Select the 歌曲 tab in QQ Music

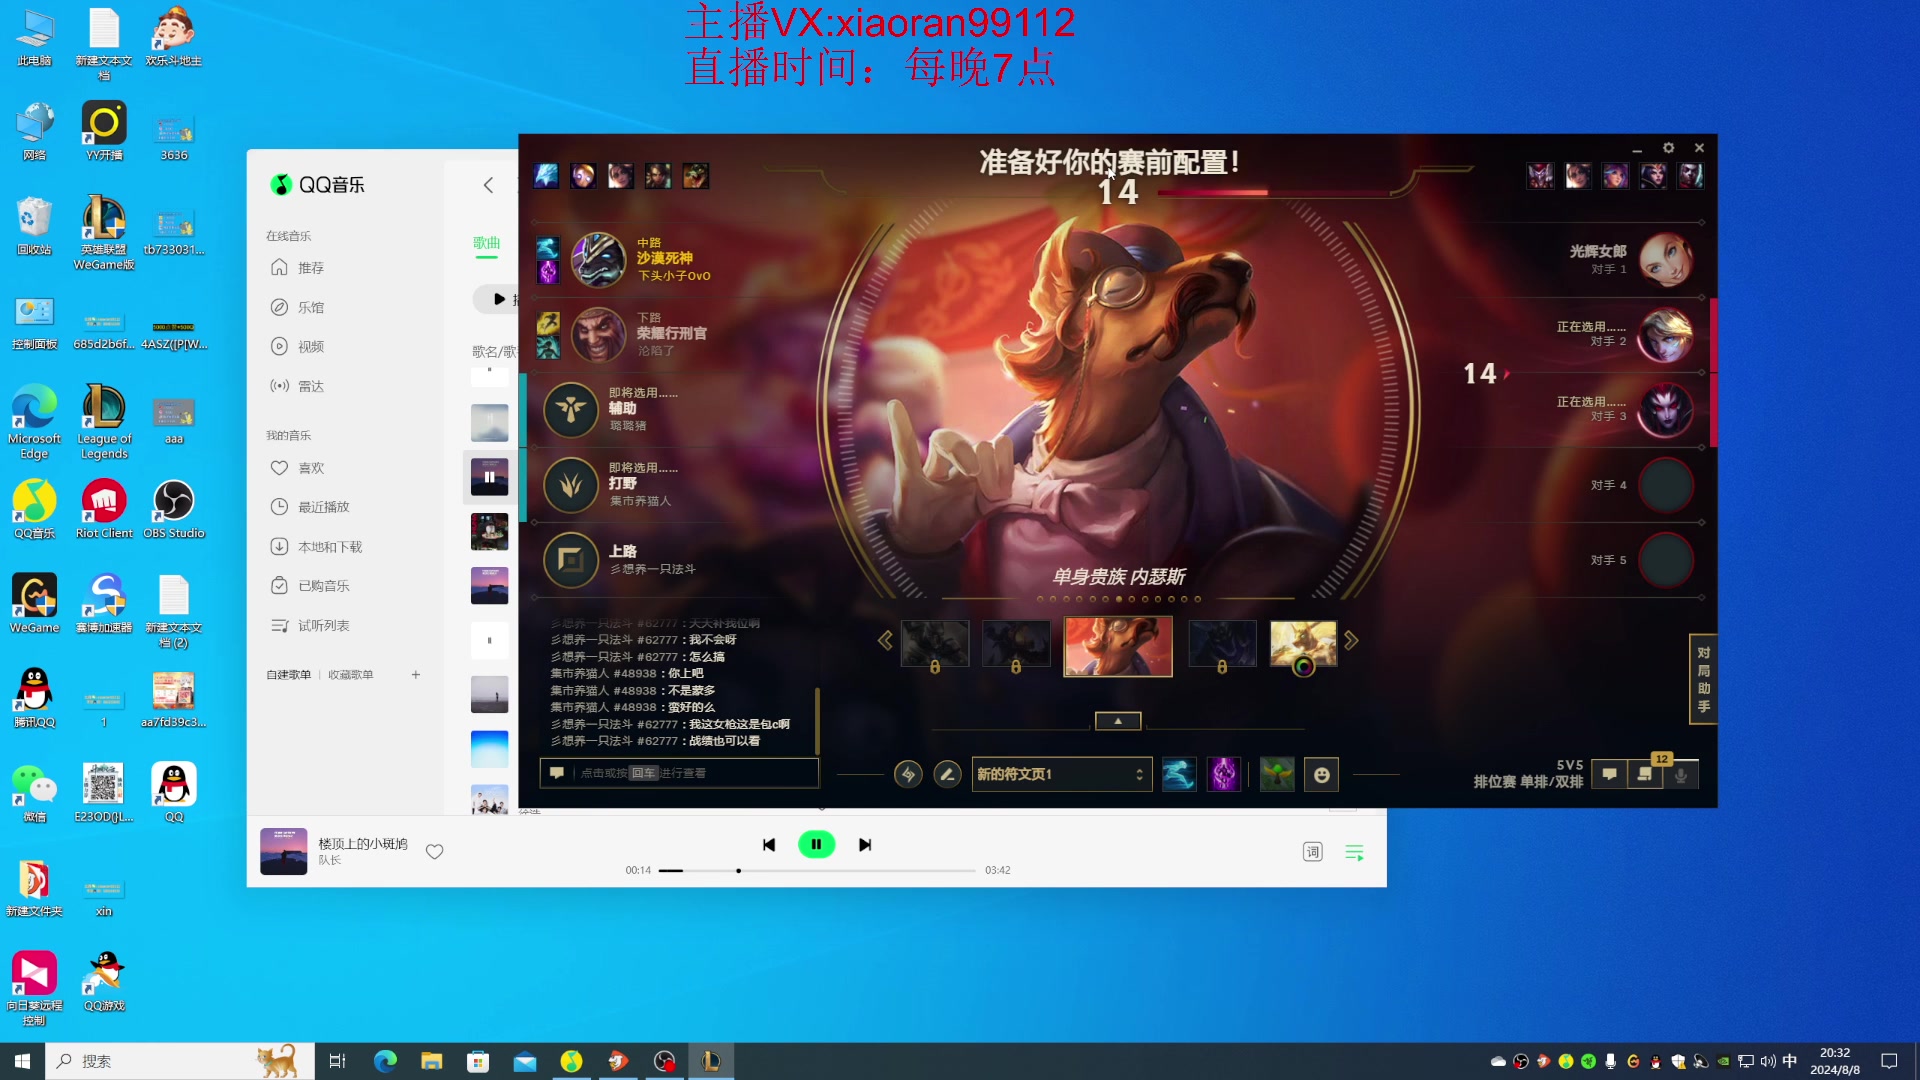(x=486, y=243)
